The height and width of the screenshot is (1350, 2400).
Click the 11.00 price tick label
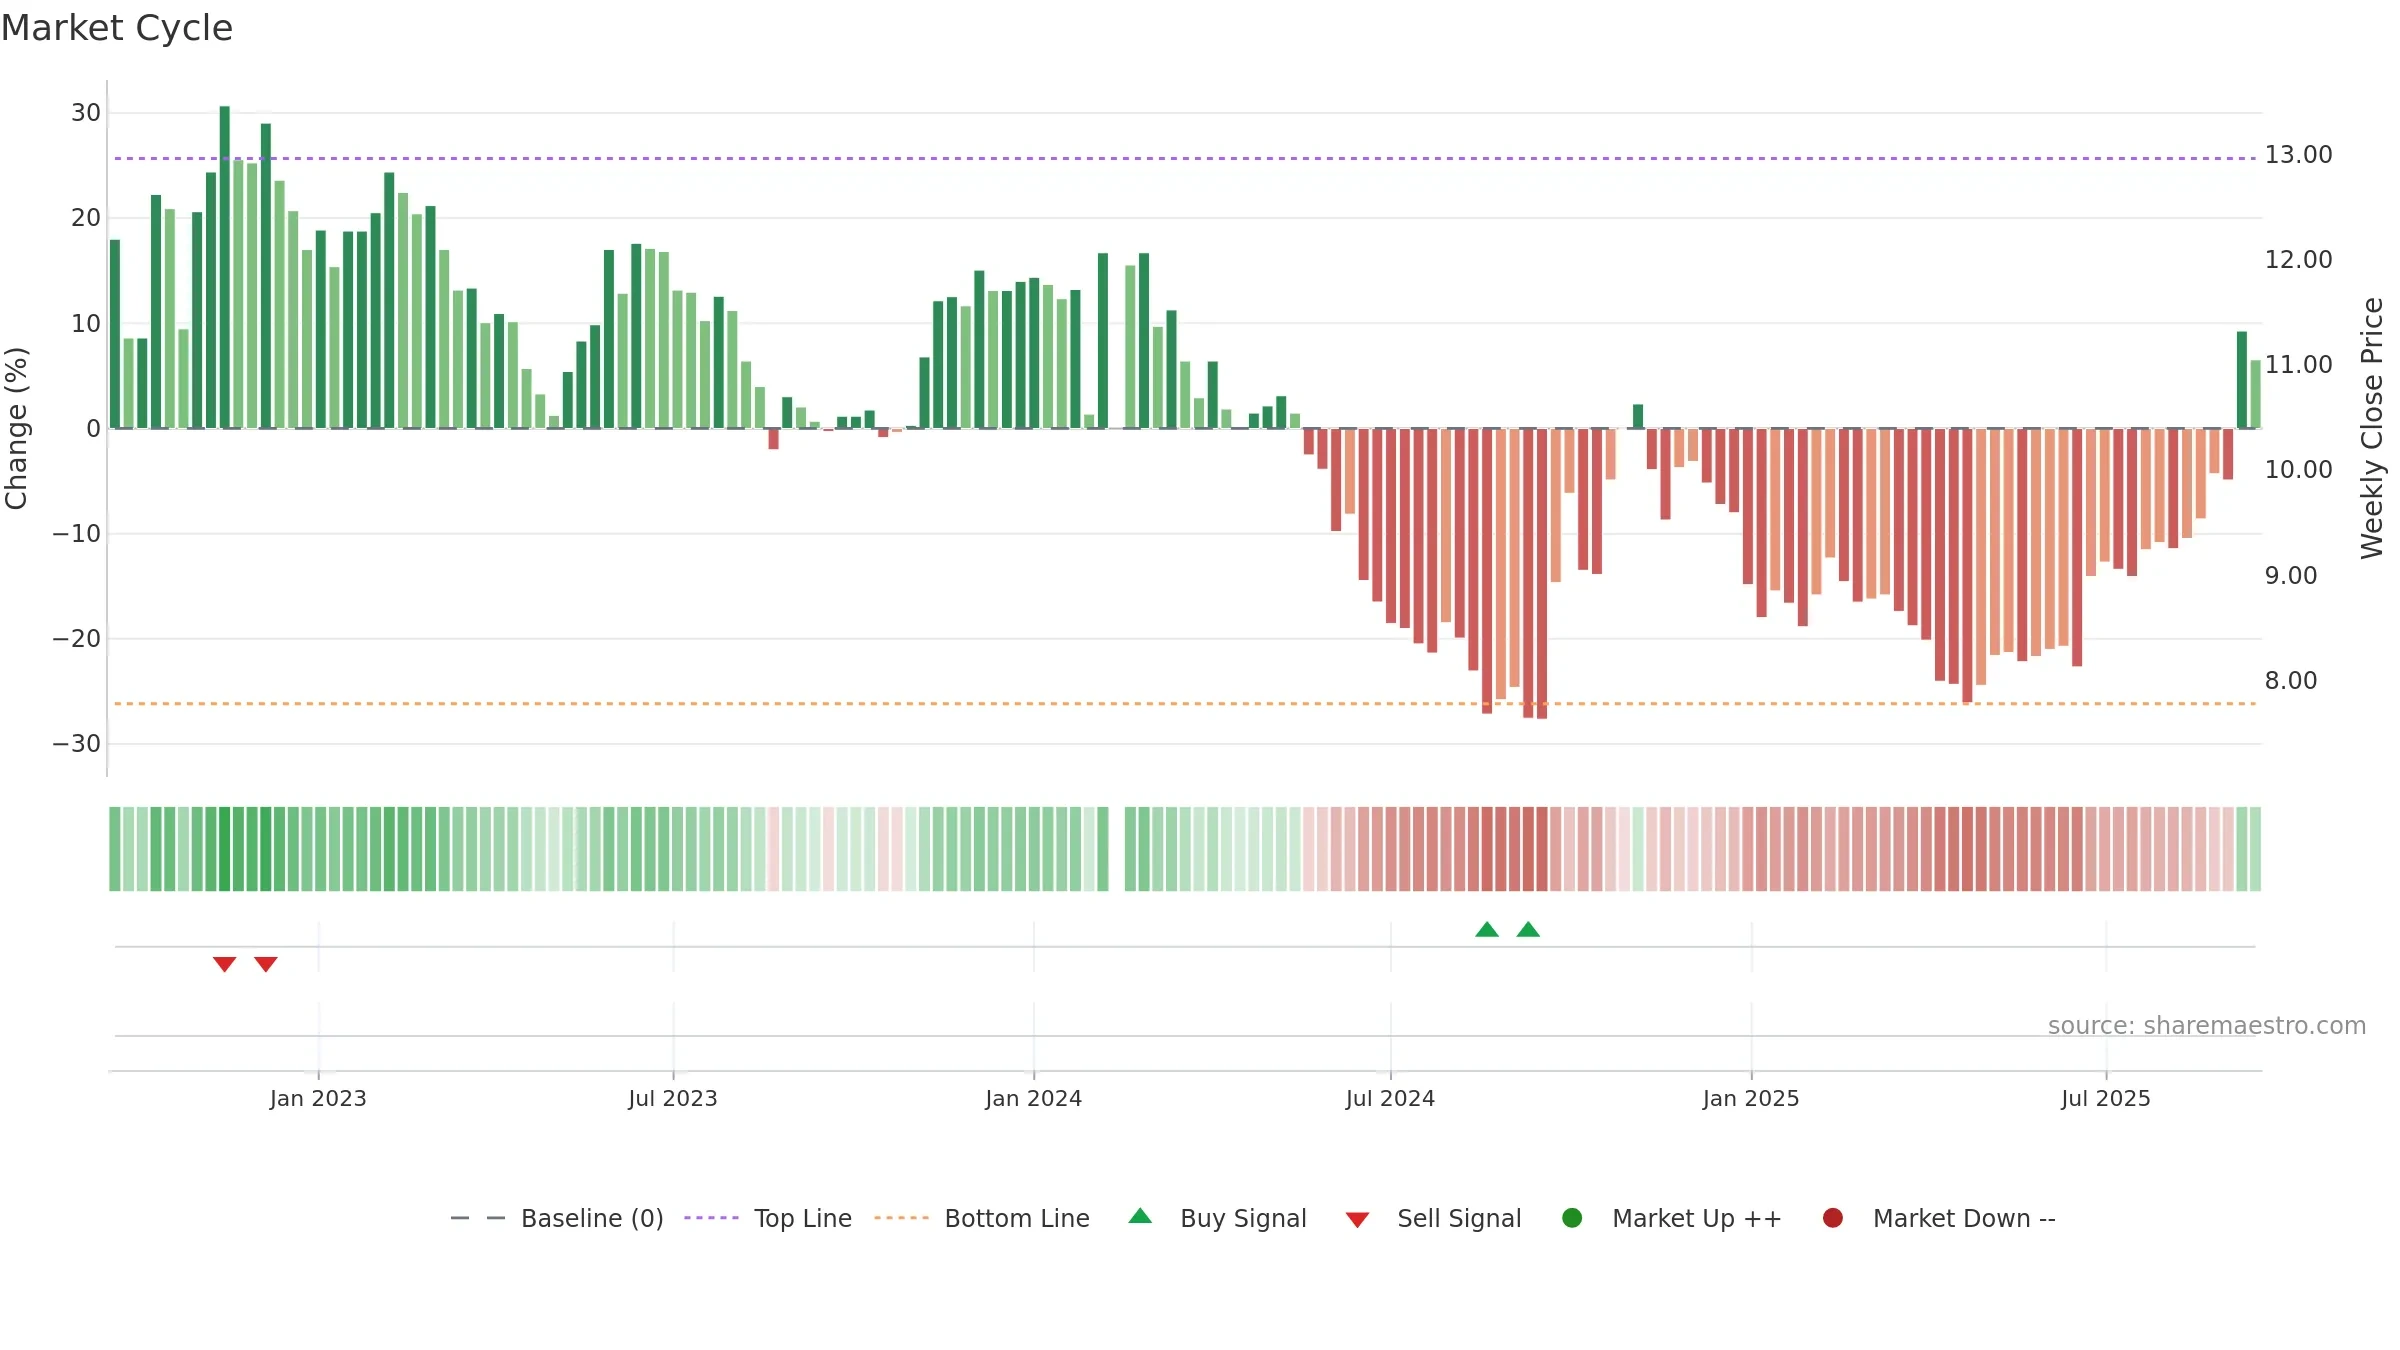[2298, 365]
